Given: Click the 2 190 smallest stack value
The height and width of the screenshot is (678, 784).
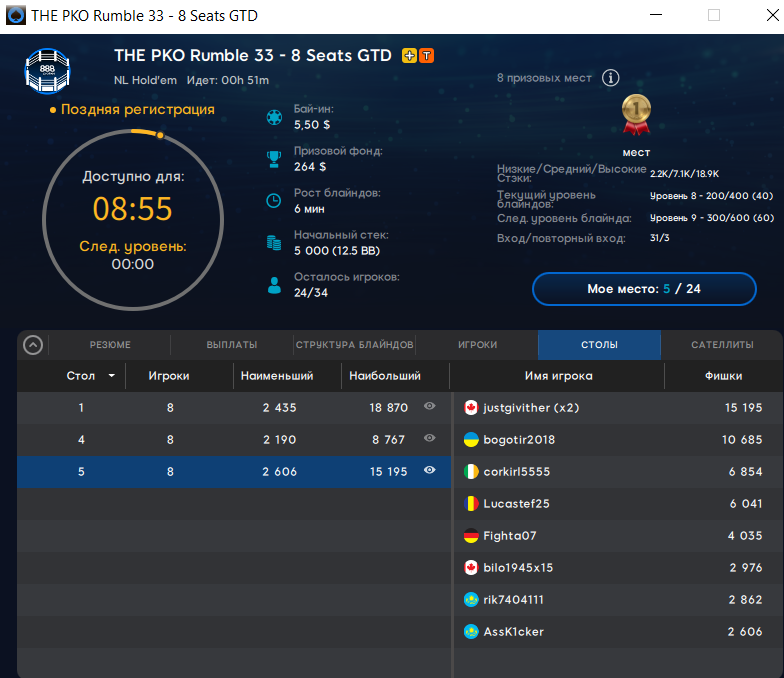Looking at the screenshot, I should 280,440.
